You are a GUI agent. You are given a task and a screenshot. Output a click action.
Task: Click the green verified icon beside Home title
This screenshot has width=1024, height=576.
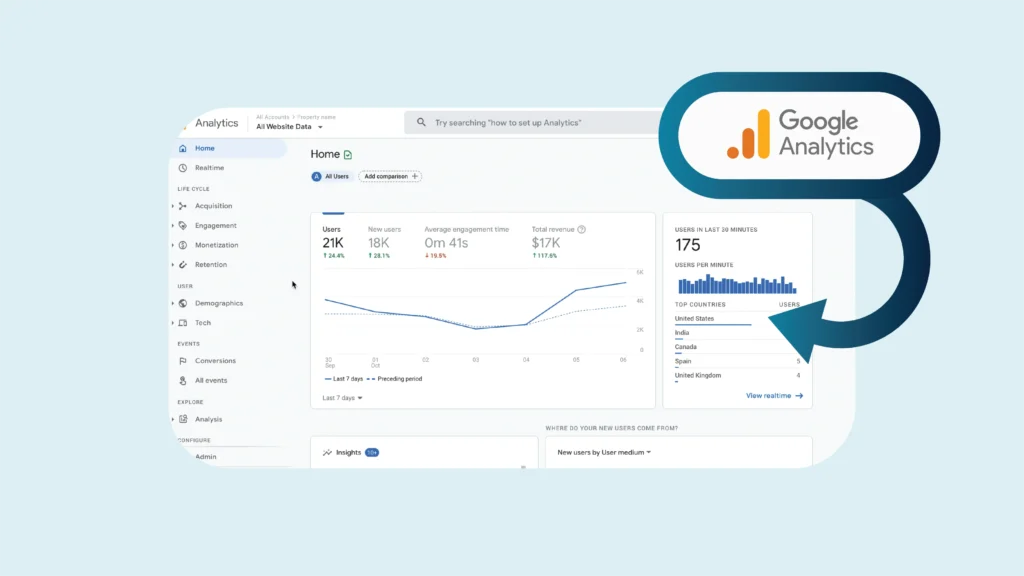pos(348,155)
